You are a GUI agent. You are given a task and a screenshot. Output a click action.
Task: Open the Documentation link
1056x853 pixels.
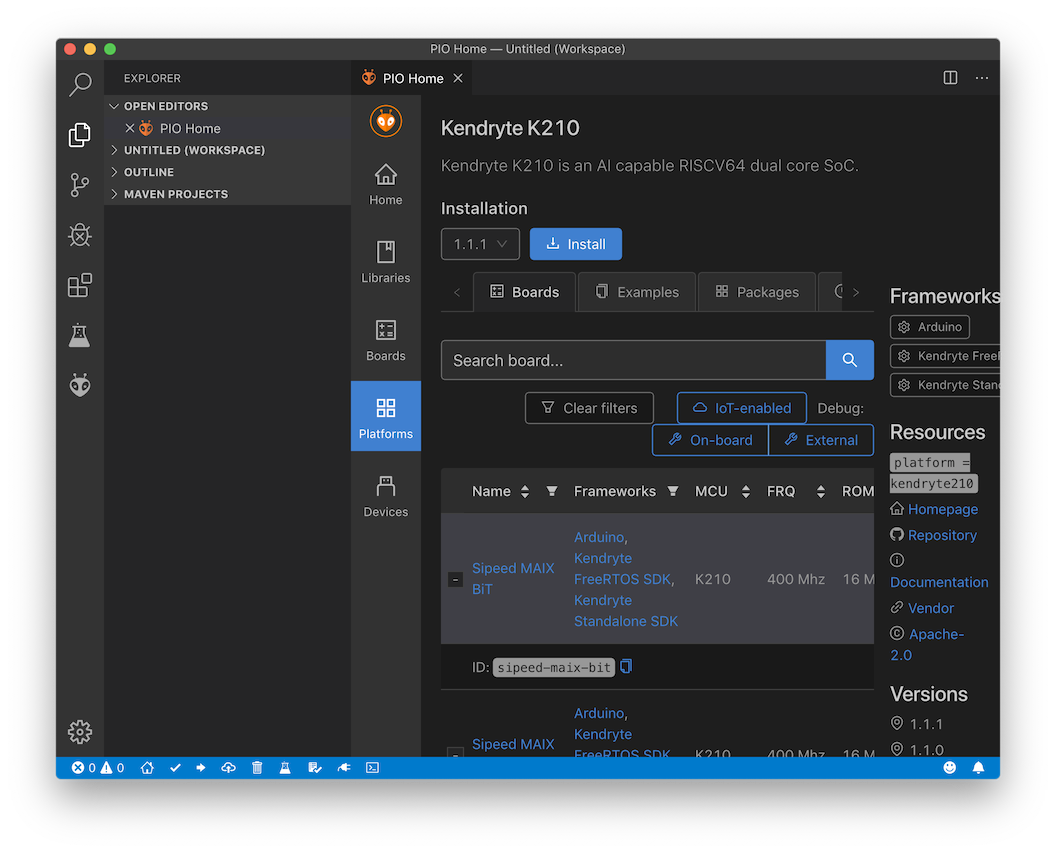pos(939,582)
